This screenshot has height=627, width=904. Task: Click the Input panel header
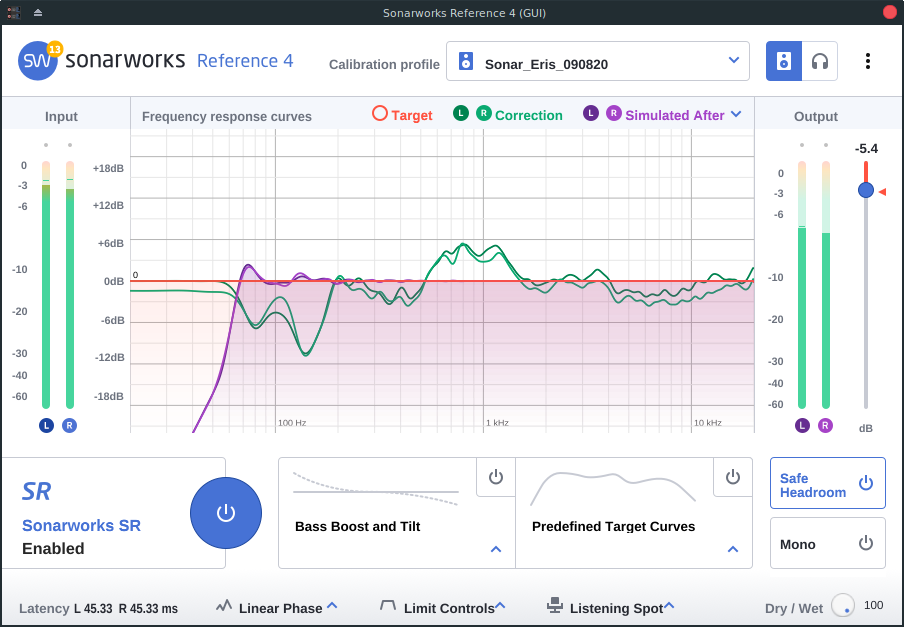pos(61,116)
